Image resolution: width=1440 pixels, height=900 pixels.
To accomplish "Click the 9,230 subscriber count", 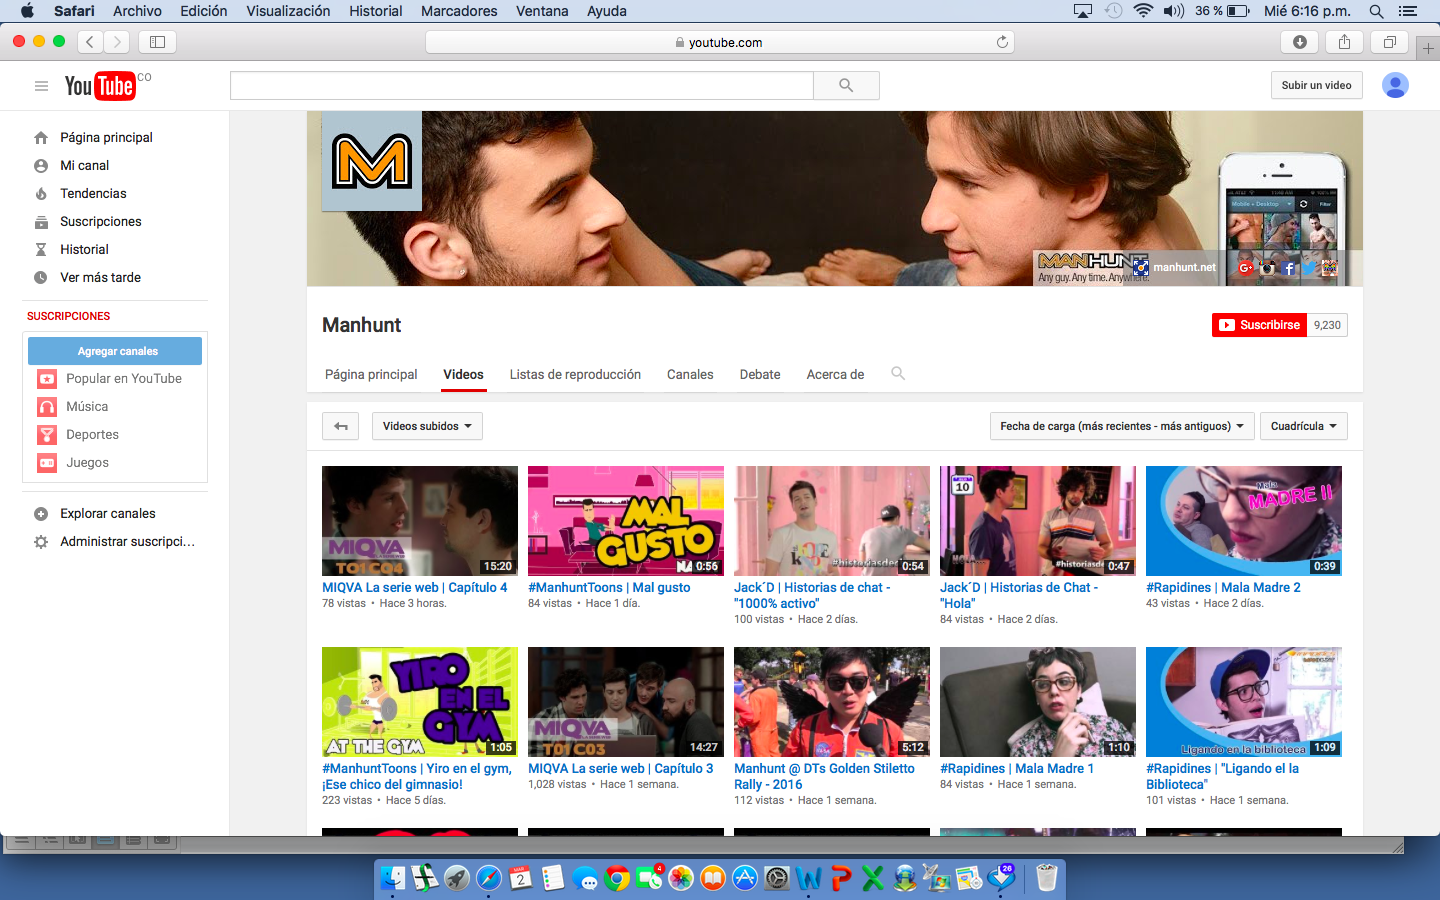I will click(x=1327, y=325).
